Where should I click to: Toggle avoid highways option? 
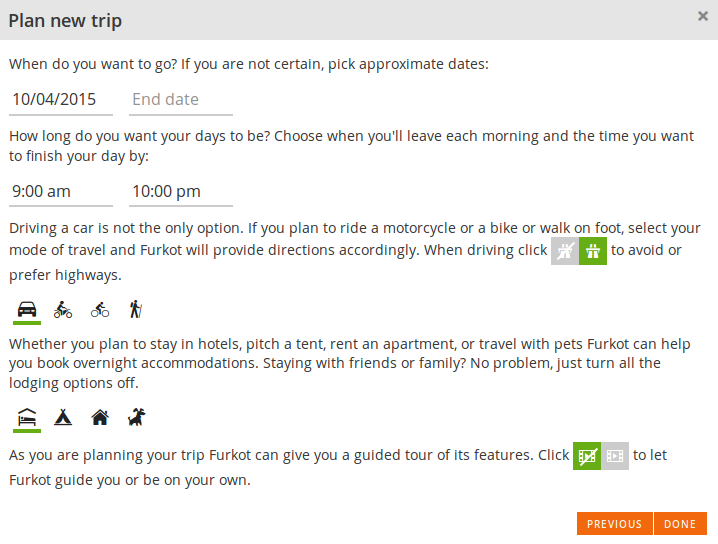(x=565, y=251)
